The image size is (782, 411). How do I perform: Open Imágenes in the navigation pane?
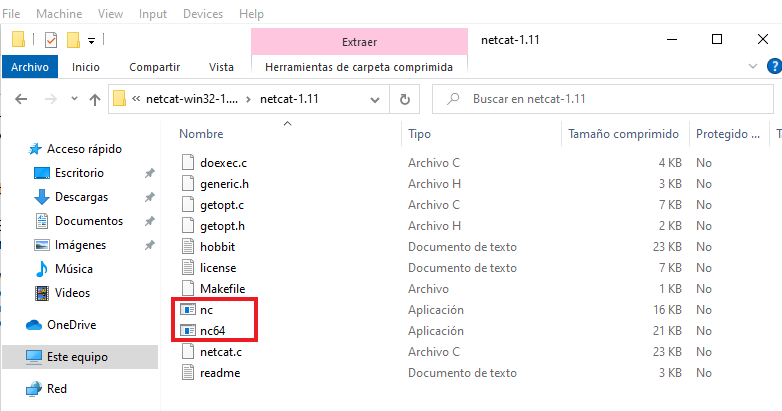(80, 244)
